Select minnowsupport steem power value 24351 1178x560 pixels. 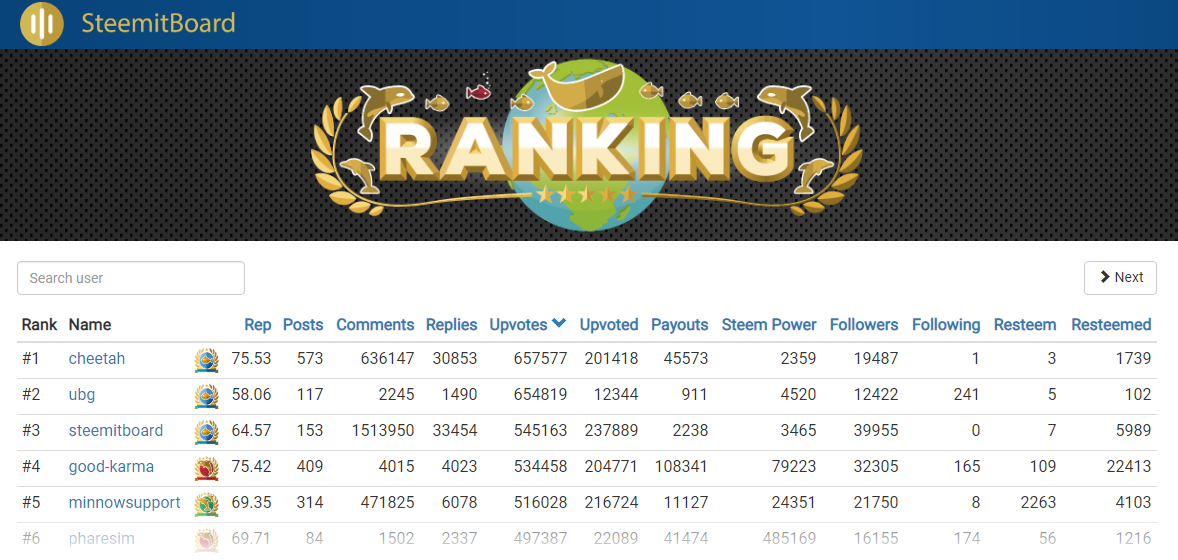[x=793, y=503]
